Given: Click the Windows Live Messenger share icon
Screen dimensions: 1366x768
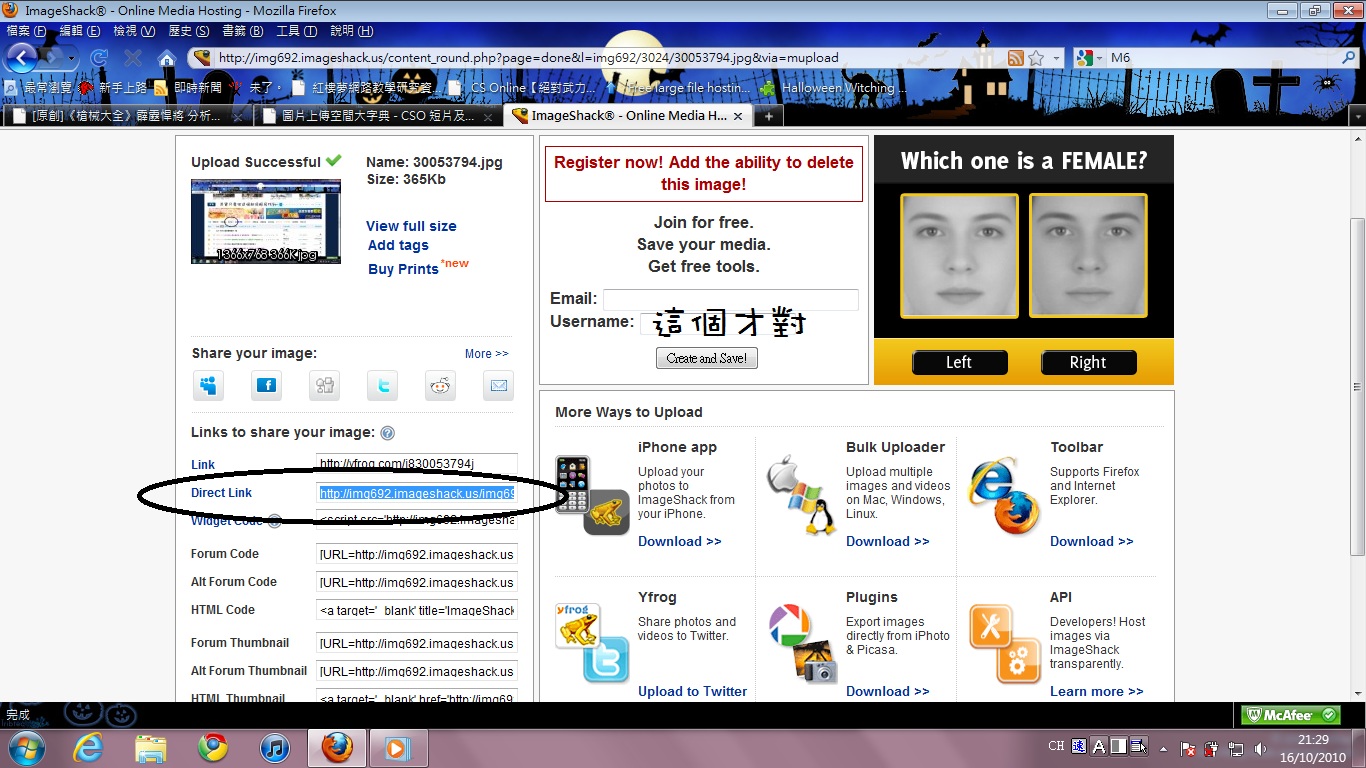Looking at the screenshot, I should point(208,385).
